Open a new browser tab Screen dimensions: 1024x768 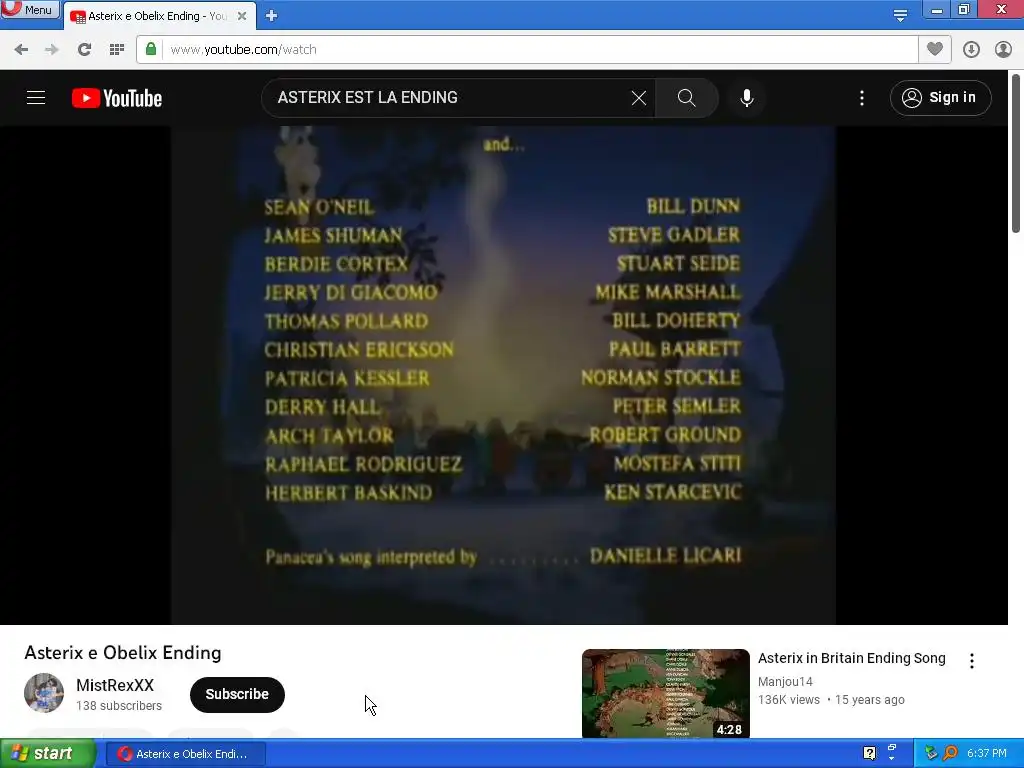tap(272, 16)
